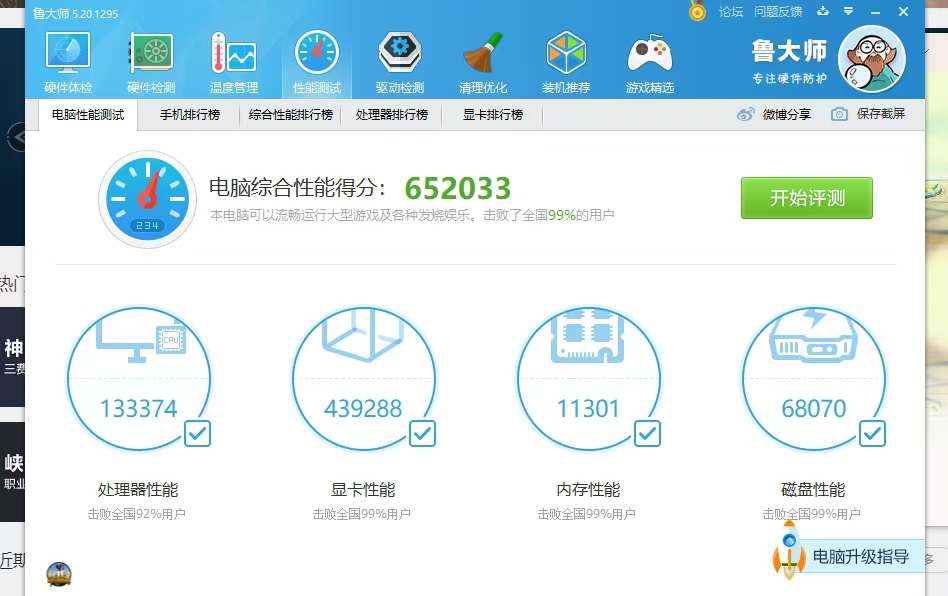The height and width of the screenshot is (596, 948).
Task: Click the 电脑综合性能得分 heading
Action: [297, 188]
